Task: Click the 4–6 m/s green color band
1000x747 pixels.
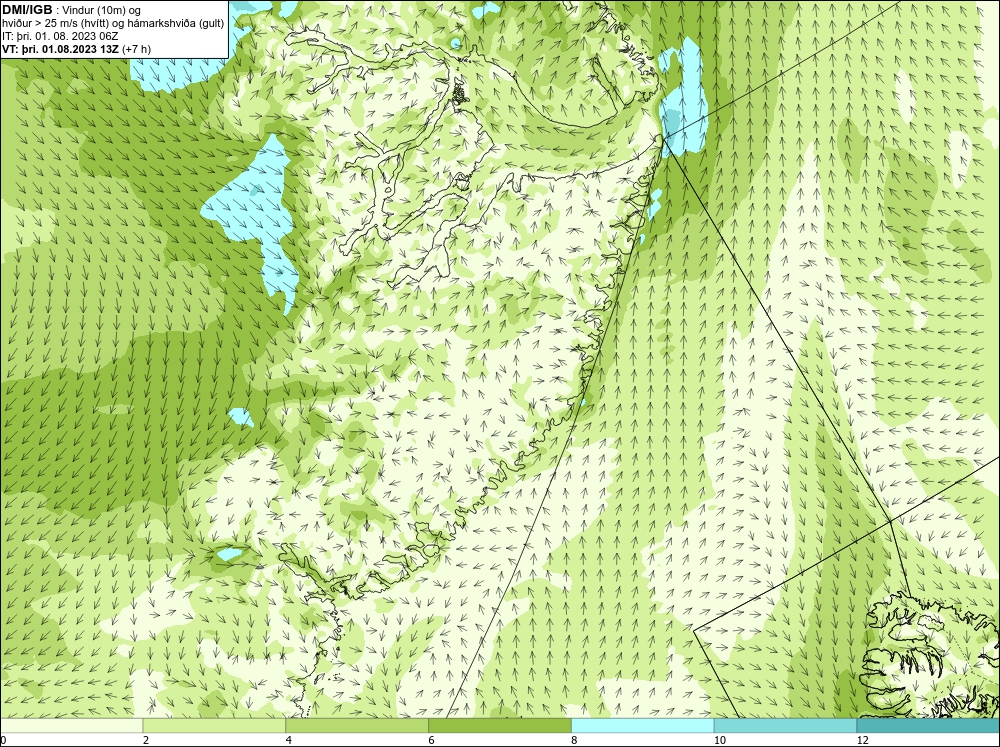Action: [x=357, y=726]
